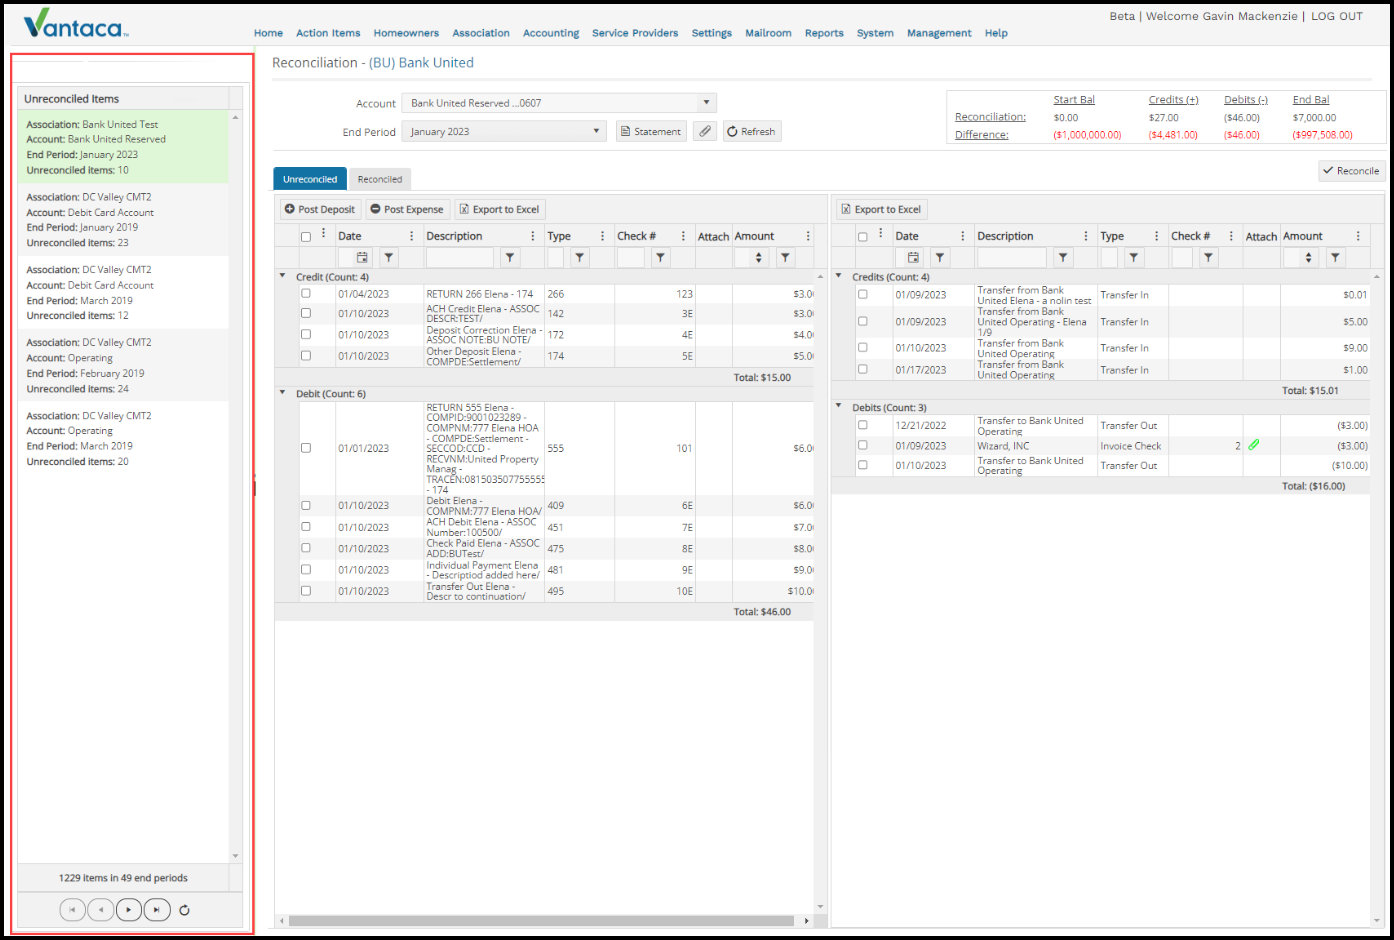Open the Account dropdown showing Bank United Reserved
The image size is (1394, 940).
pos(559,103)
